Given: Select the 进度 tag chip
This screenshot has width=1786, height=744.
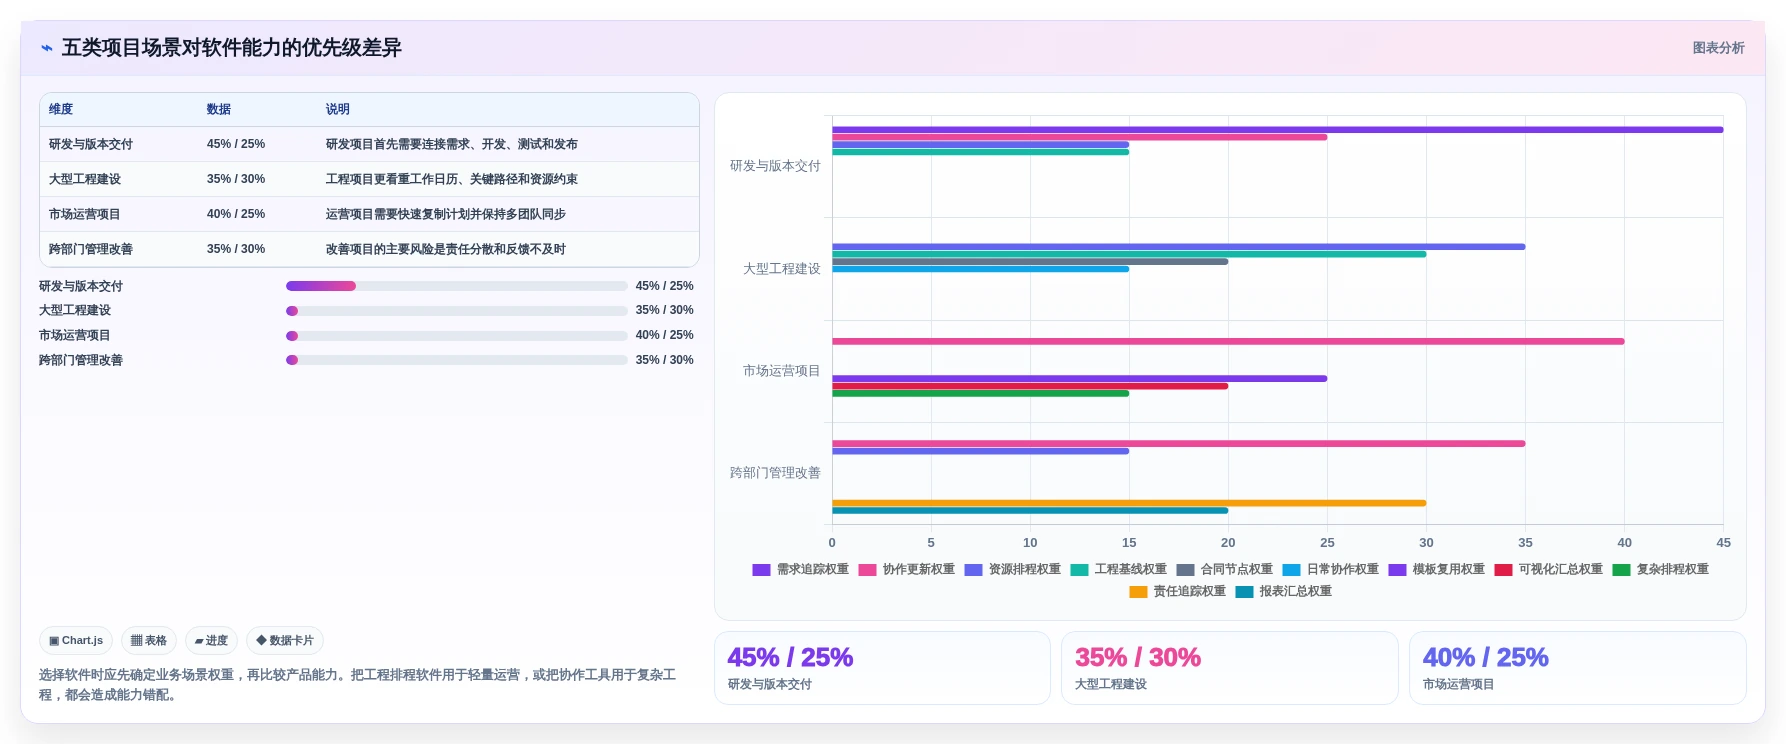Looking at the screenshot, I should pos(211,640).
